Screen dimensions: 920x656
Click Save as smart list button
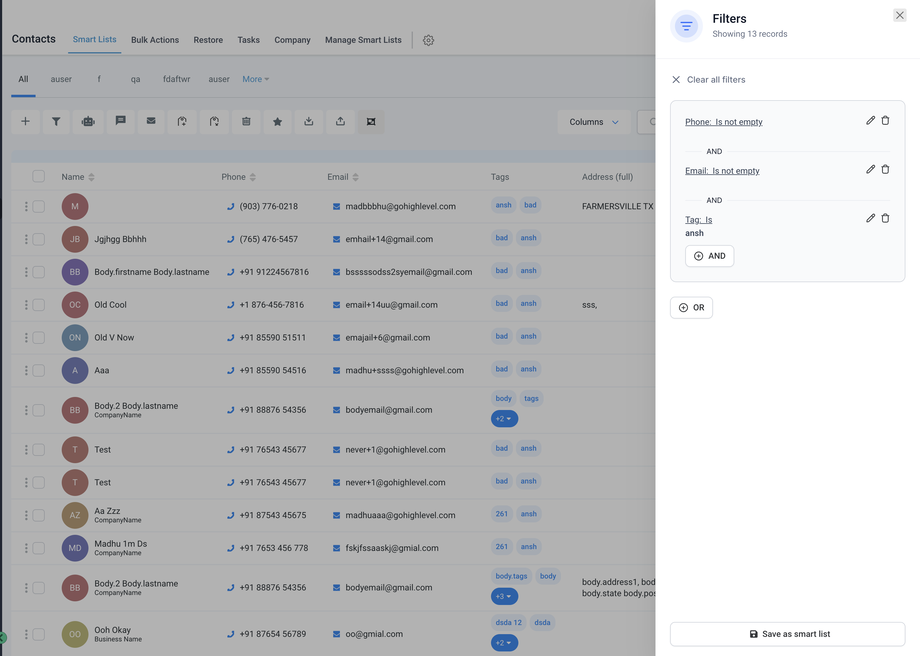pos(787,634)
